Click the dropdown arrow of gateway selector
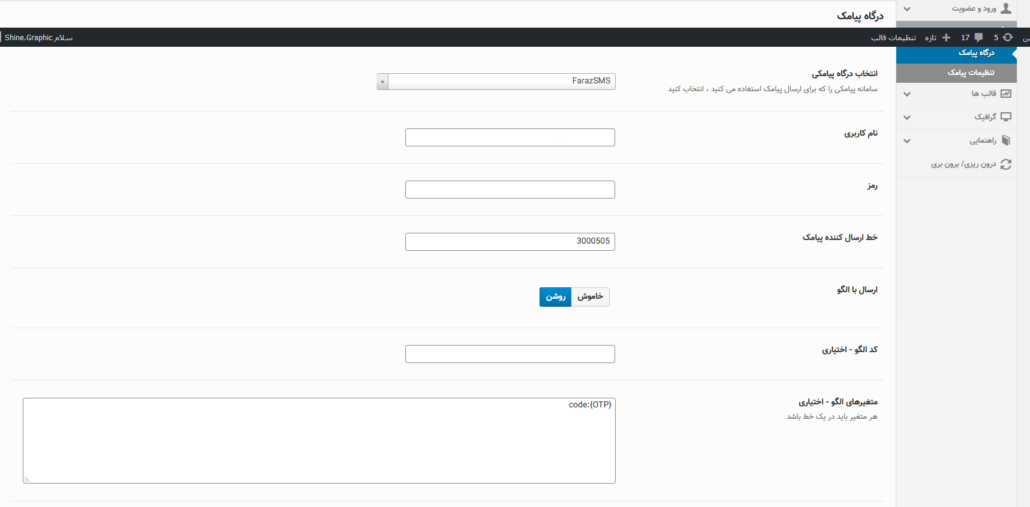 [382, 82]
